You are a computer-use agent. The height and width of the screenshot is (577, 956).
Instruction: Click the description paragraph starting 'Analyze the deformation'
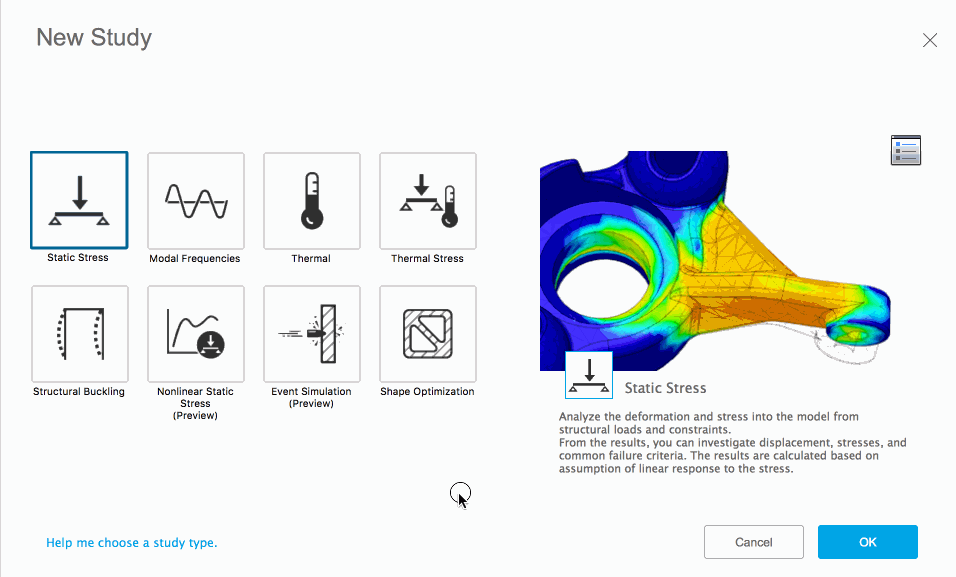point(732,442)
